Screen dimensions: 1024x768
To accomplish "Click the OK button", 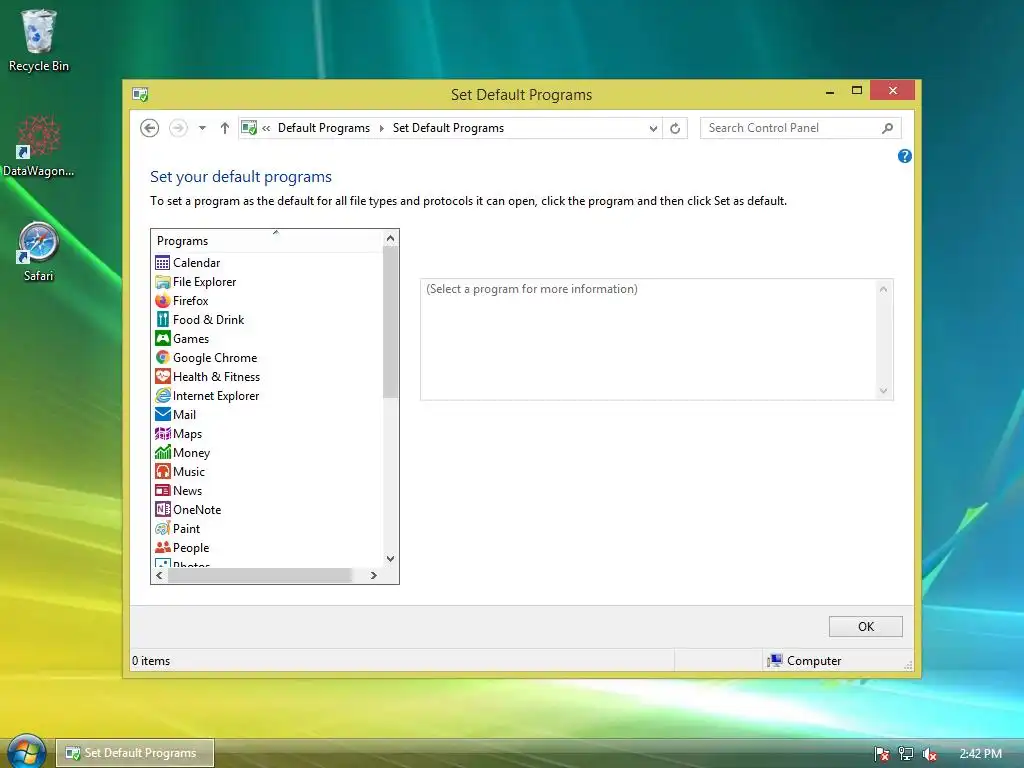I will click(865, 626).
